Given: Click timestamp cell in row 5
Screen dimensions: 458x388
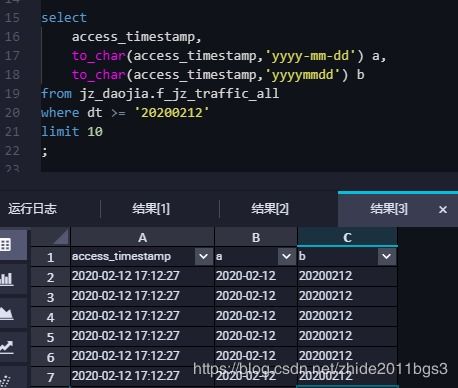Looking at the screenshot, I should pos(142,336).
